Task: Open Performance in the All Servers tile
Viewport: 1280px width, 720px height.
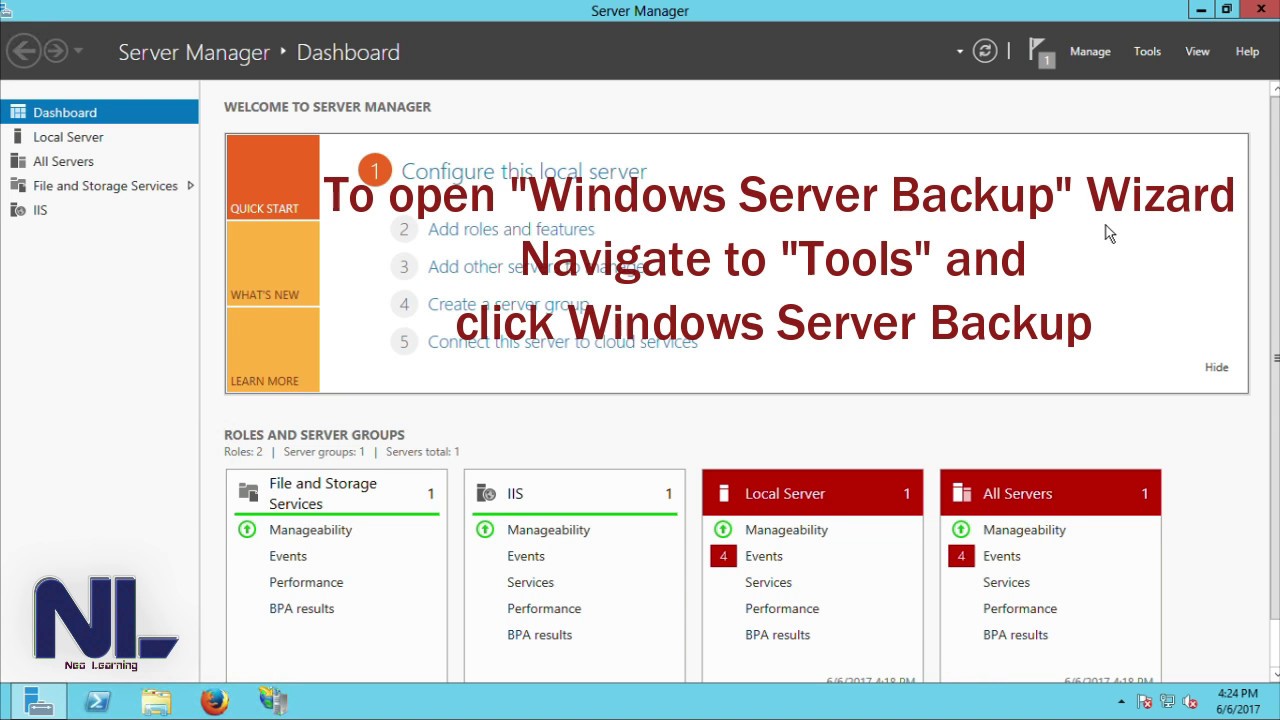Action: 1020,608
